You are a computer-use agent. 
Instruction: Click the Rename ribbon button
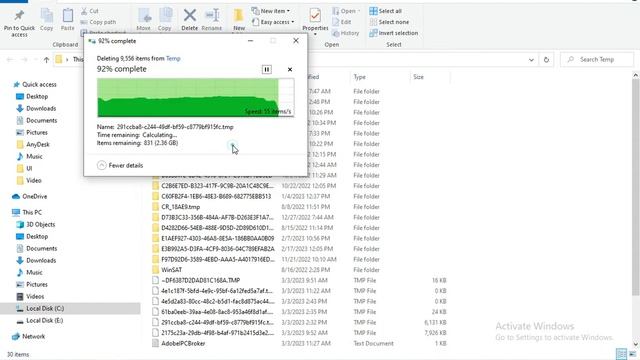[212, 20]
